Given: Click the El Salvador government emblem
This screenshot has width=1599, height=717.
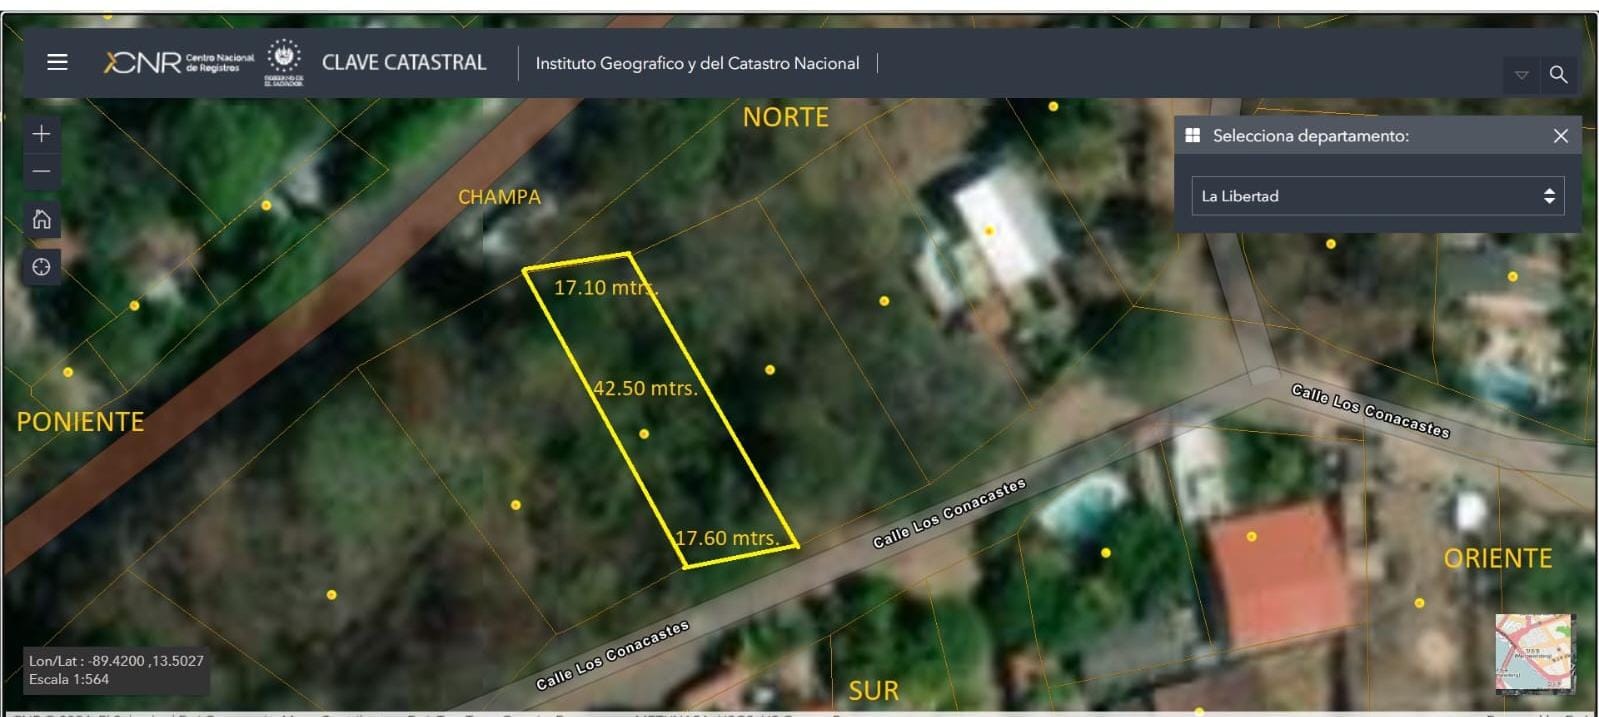Looking at the screenshot, I should 284,60.
